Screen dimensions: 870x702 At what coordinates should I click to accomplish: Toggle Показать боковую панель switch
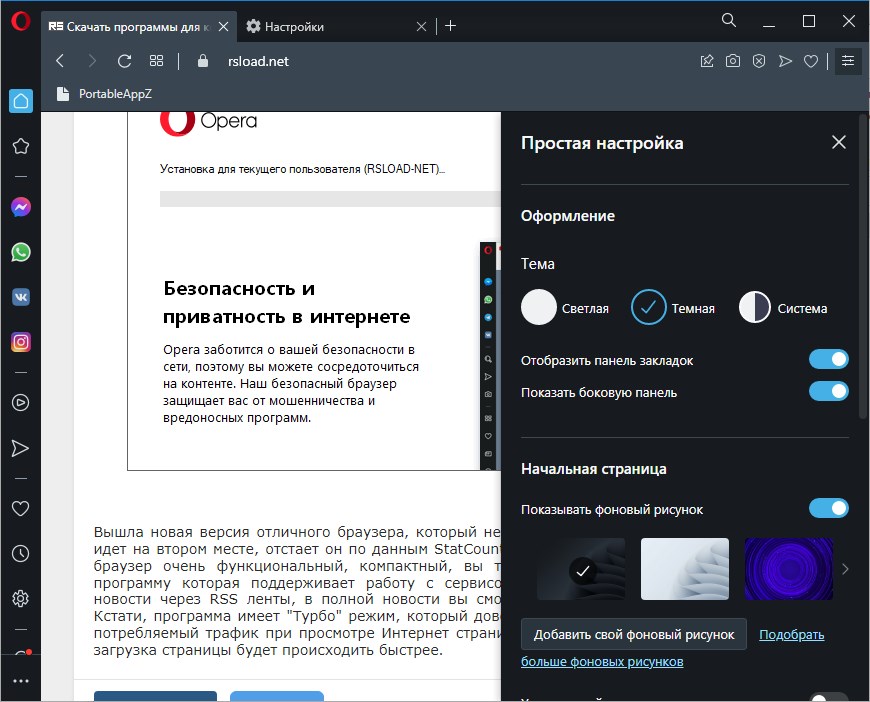click(x=828, y=391)
